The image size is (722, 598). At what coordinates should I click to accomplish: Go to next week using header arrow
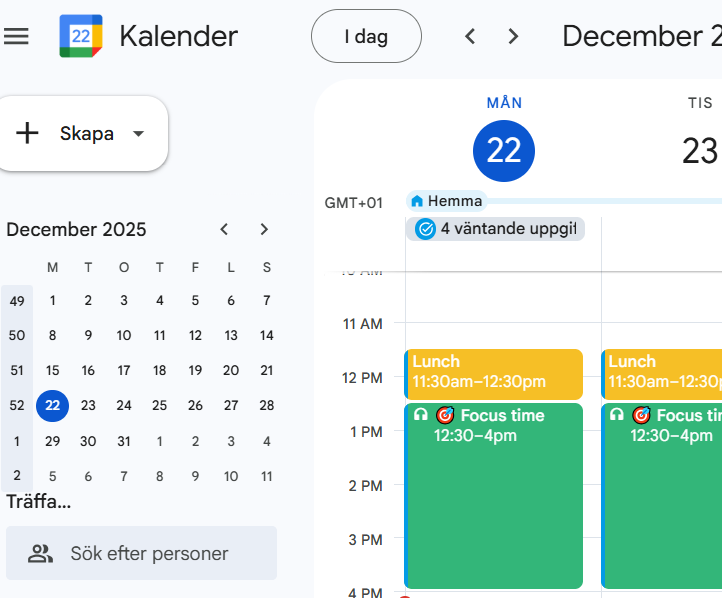513,36
